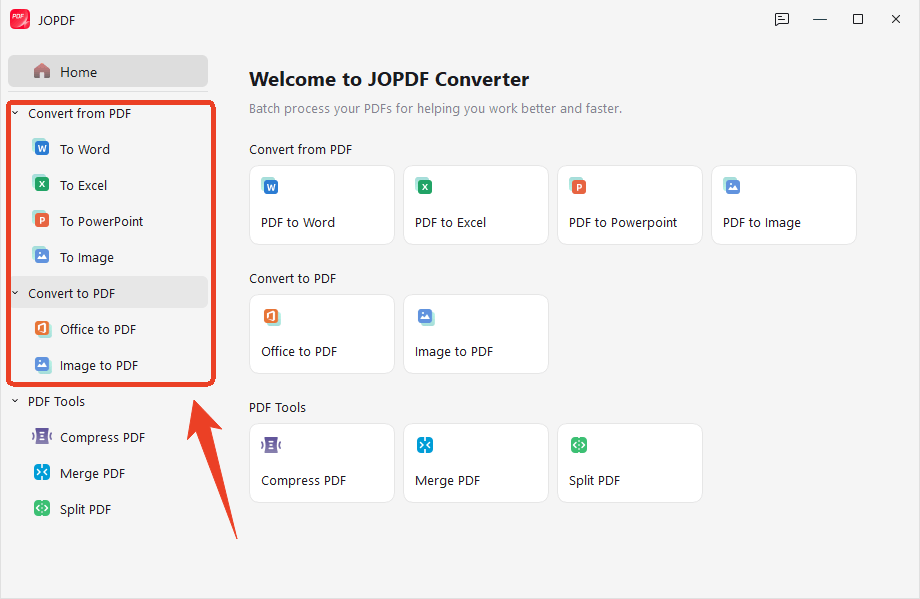Click the compress icon beside sidebar Compress PDF
Image resolution: width=920 pixels, height=599 pixels.
pyautogui.click(x=42, y=436)
